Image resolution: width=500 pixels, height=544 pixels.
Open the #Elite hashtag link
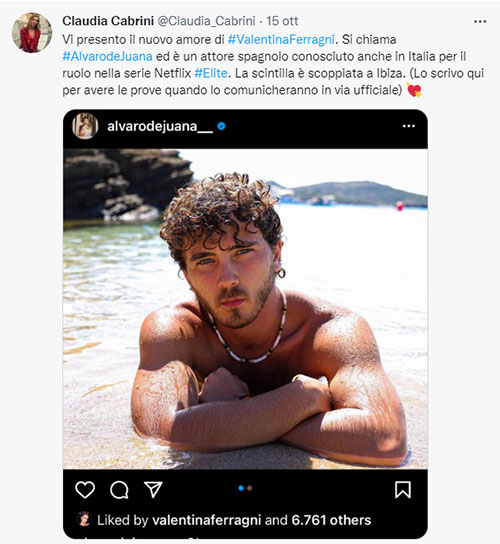click(x=211, y=73)
